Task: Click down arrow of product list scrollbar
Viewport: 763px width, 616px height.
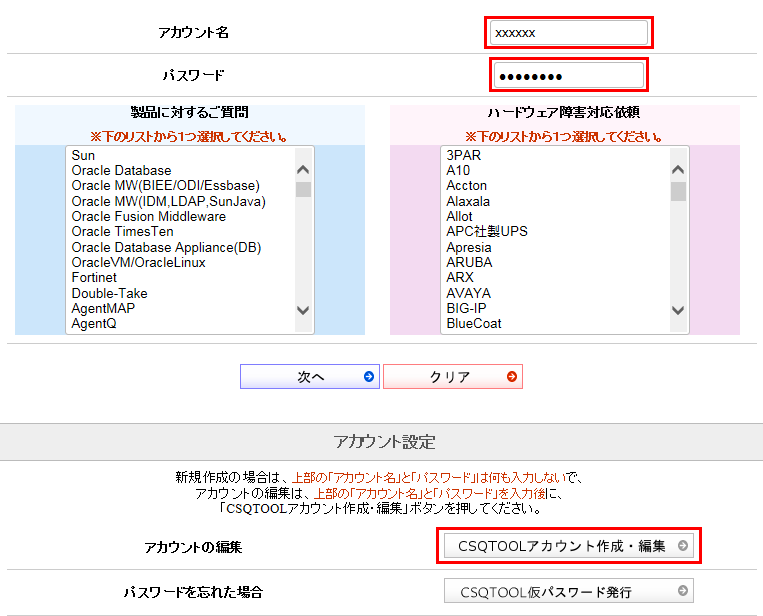Action: pyautogui.click(x=303, y=310)
